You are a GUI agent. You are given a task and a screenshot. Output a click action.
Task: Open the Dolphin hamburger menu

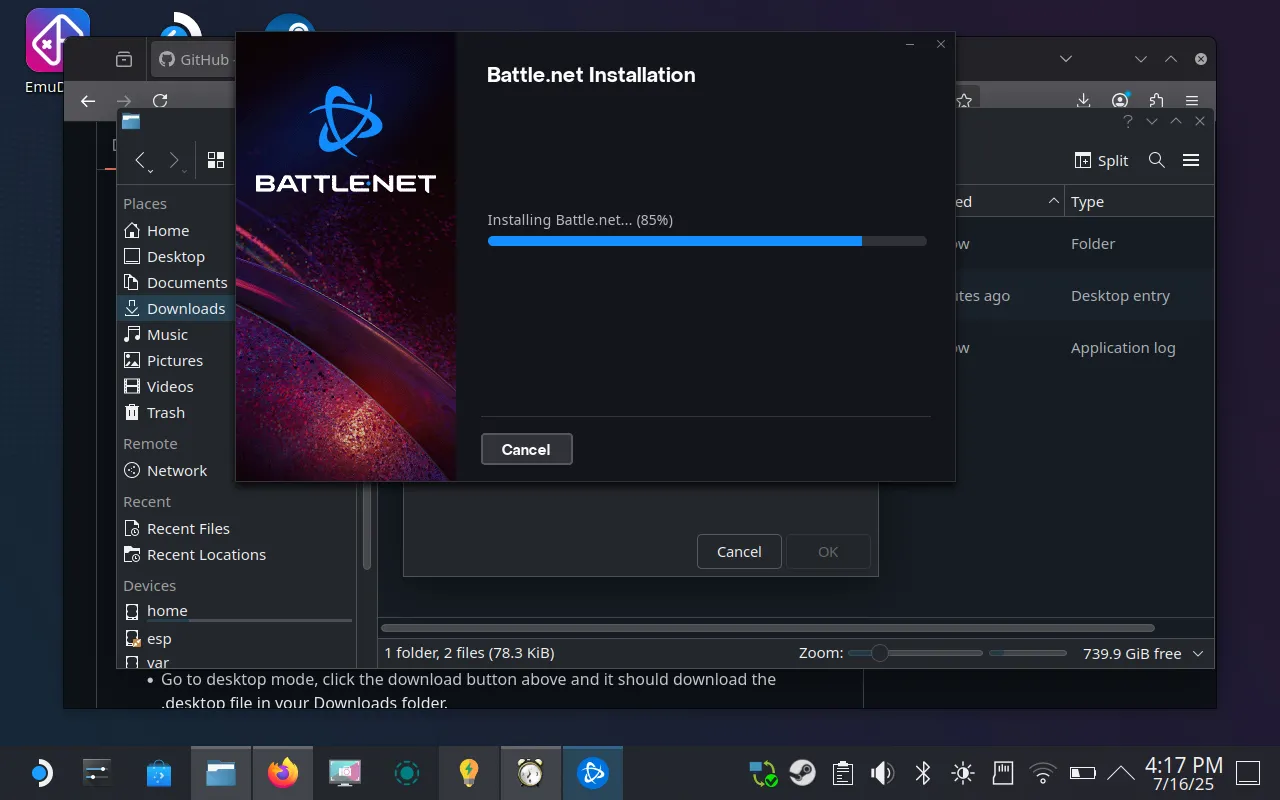[1191, 160]
